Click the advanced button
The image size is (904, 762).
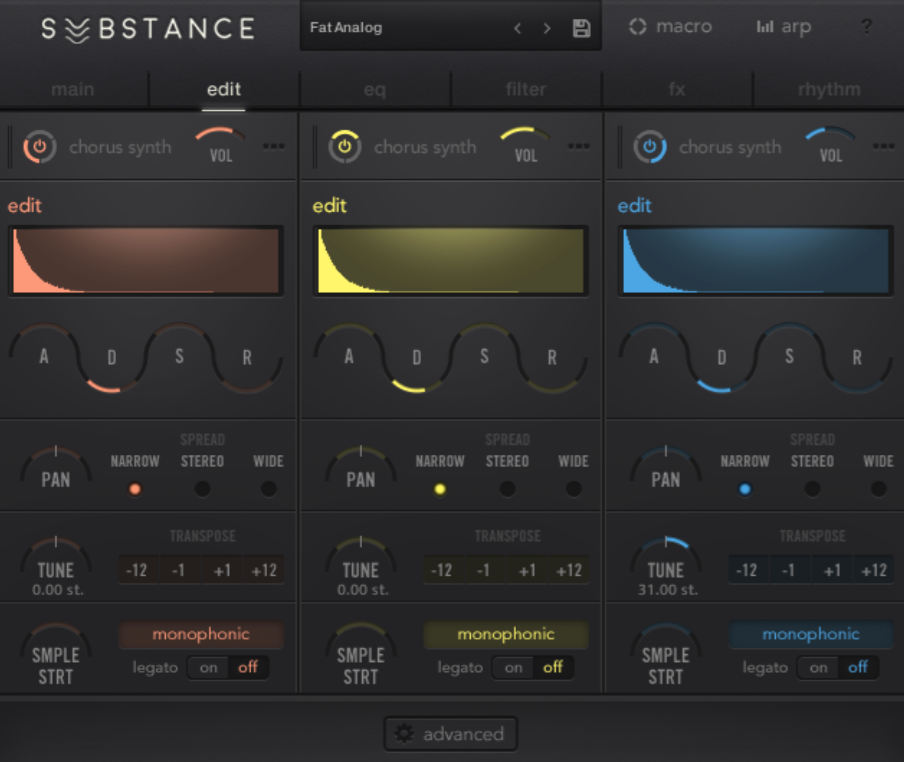451,734
